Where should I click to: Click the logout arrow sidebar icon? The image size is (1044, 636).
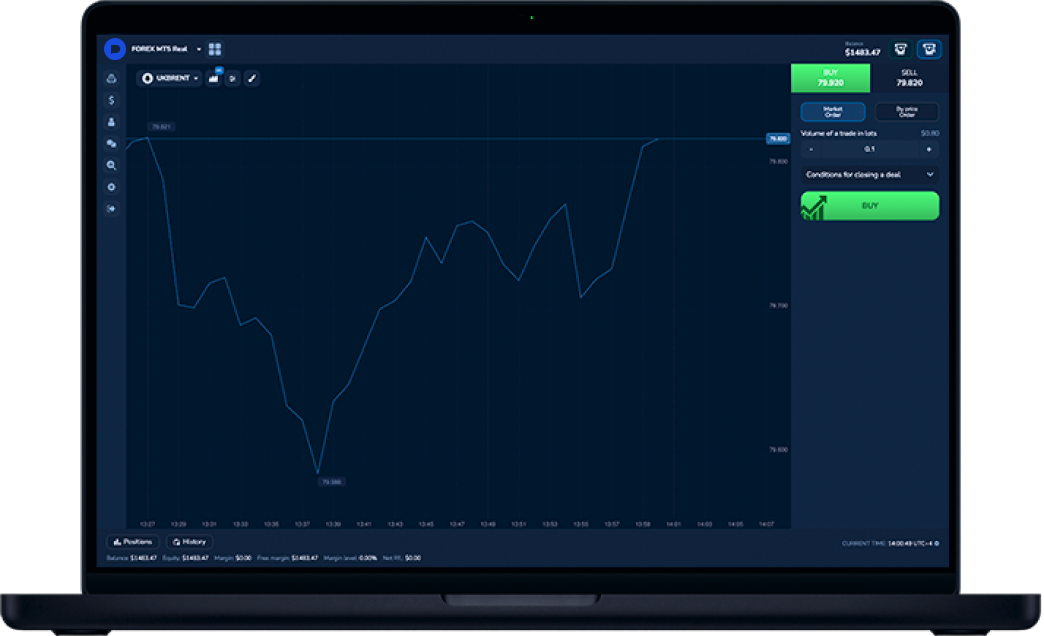[x=111, y=209]
